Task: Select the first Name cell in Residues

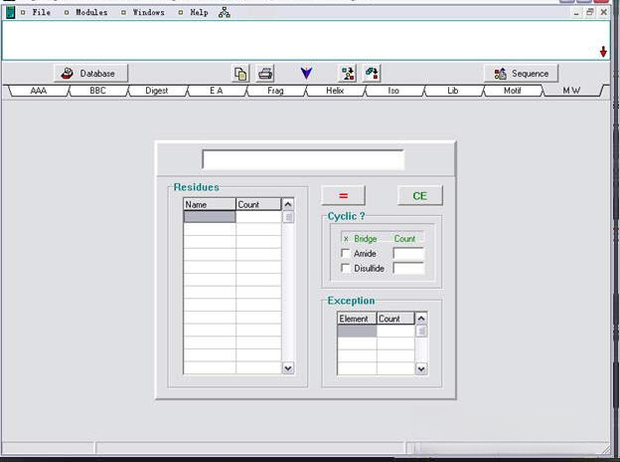Action: 209,217
